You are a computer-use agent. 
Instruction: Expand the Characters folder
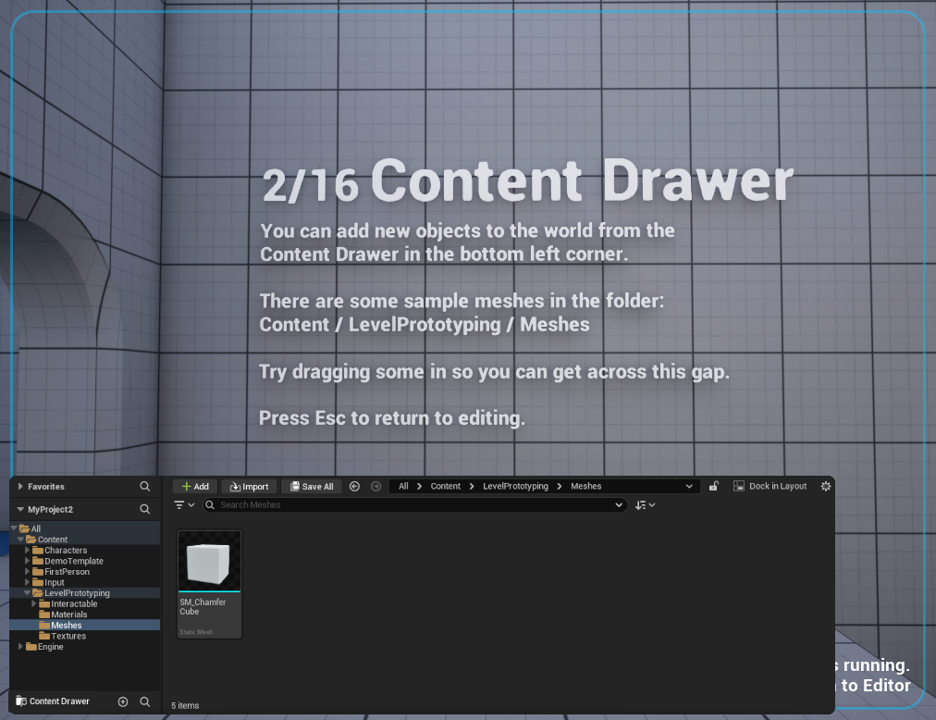[x=28, y=550]
